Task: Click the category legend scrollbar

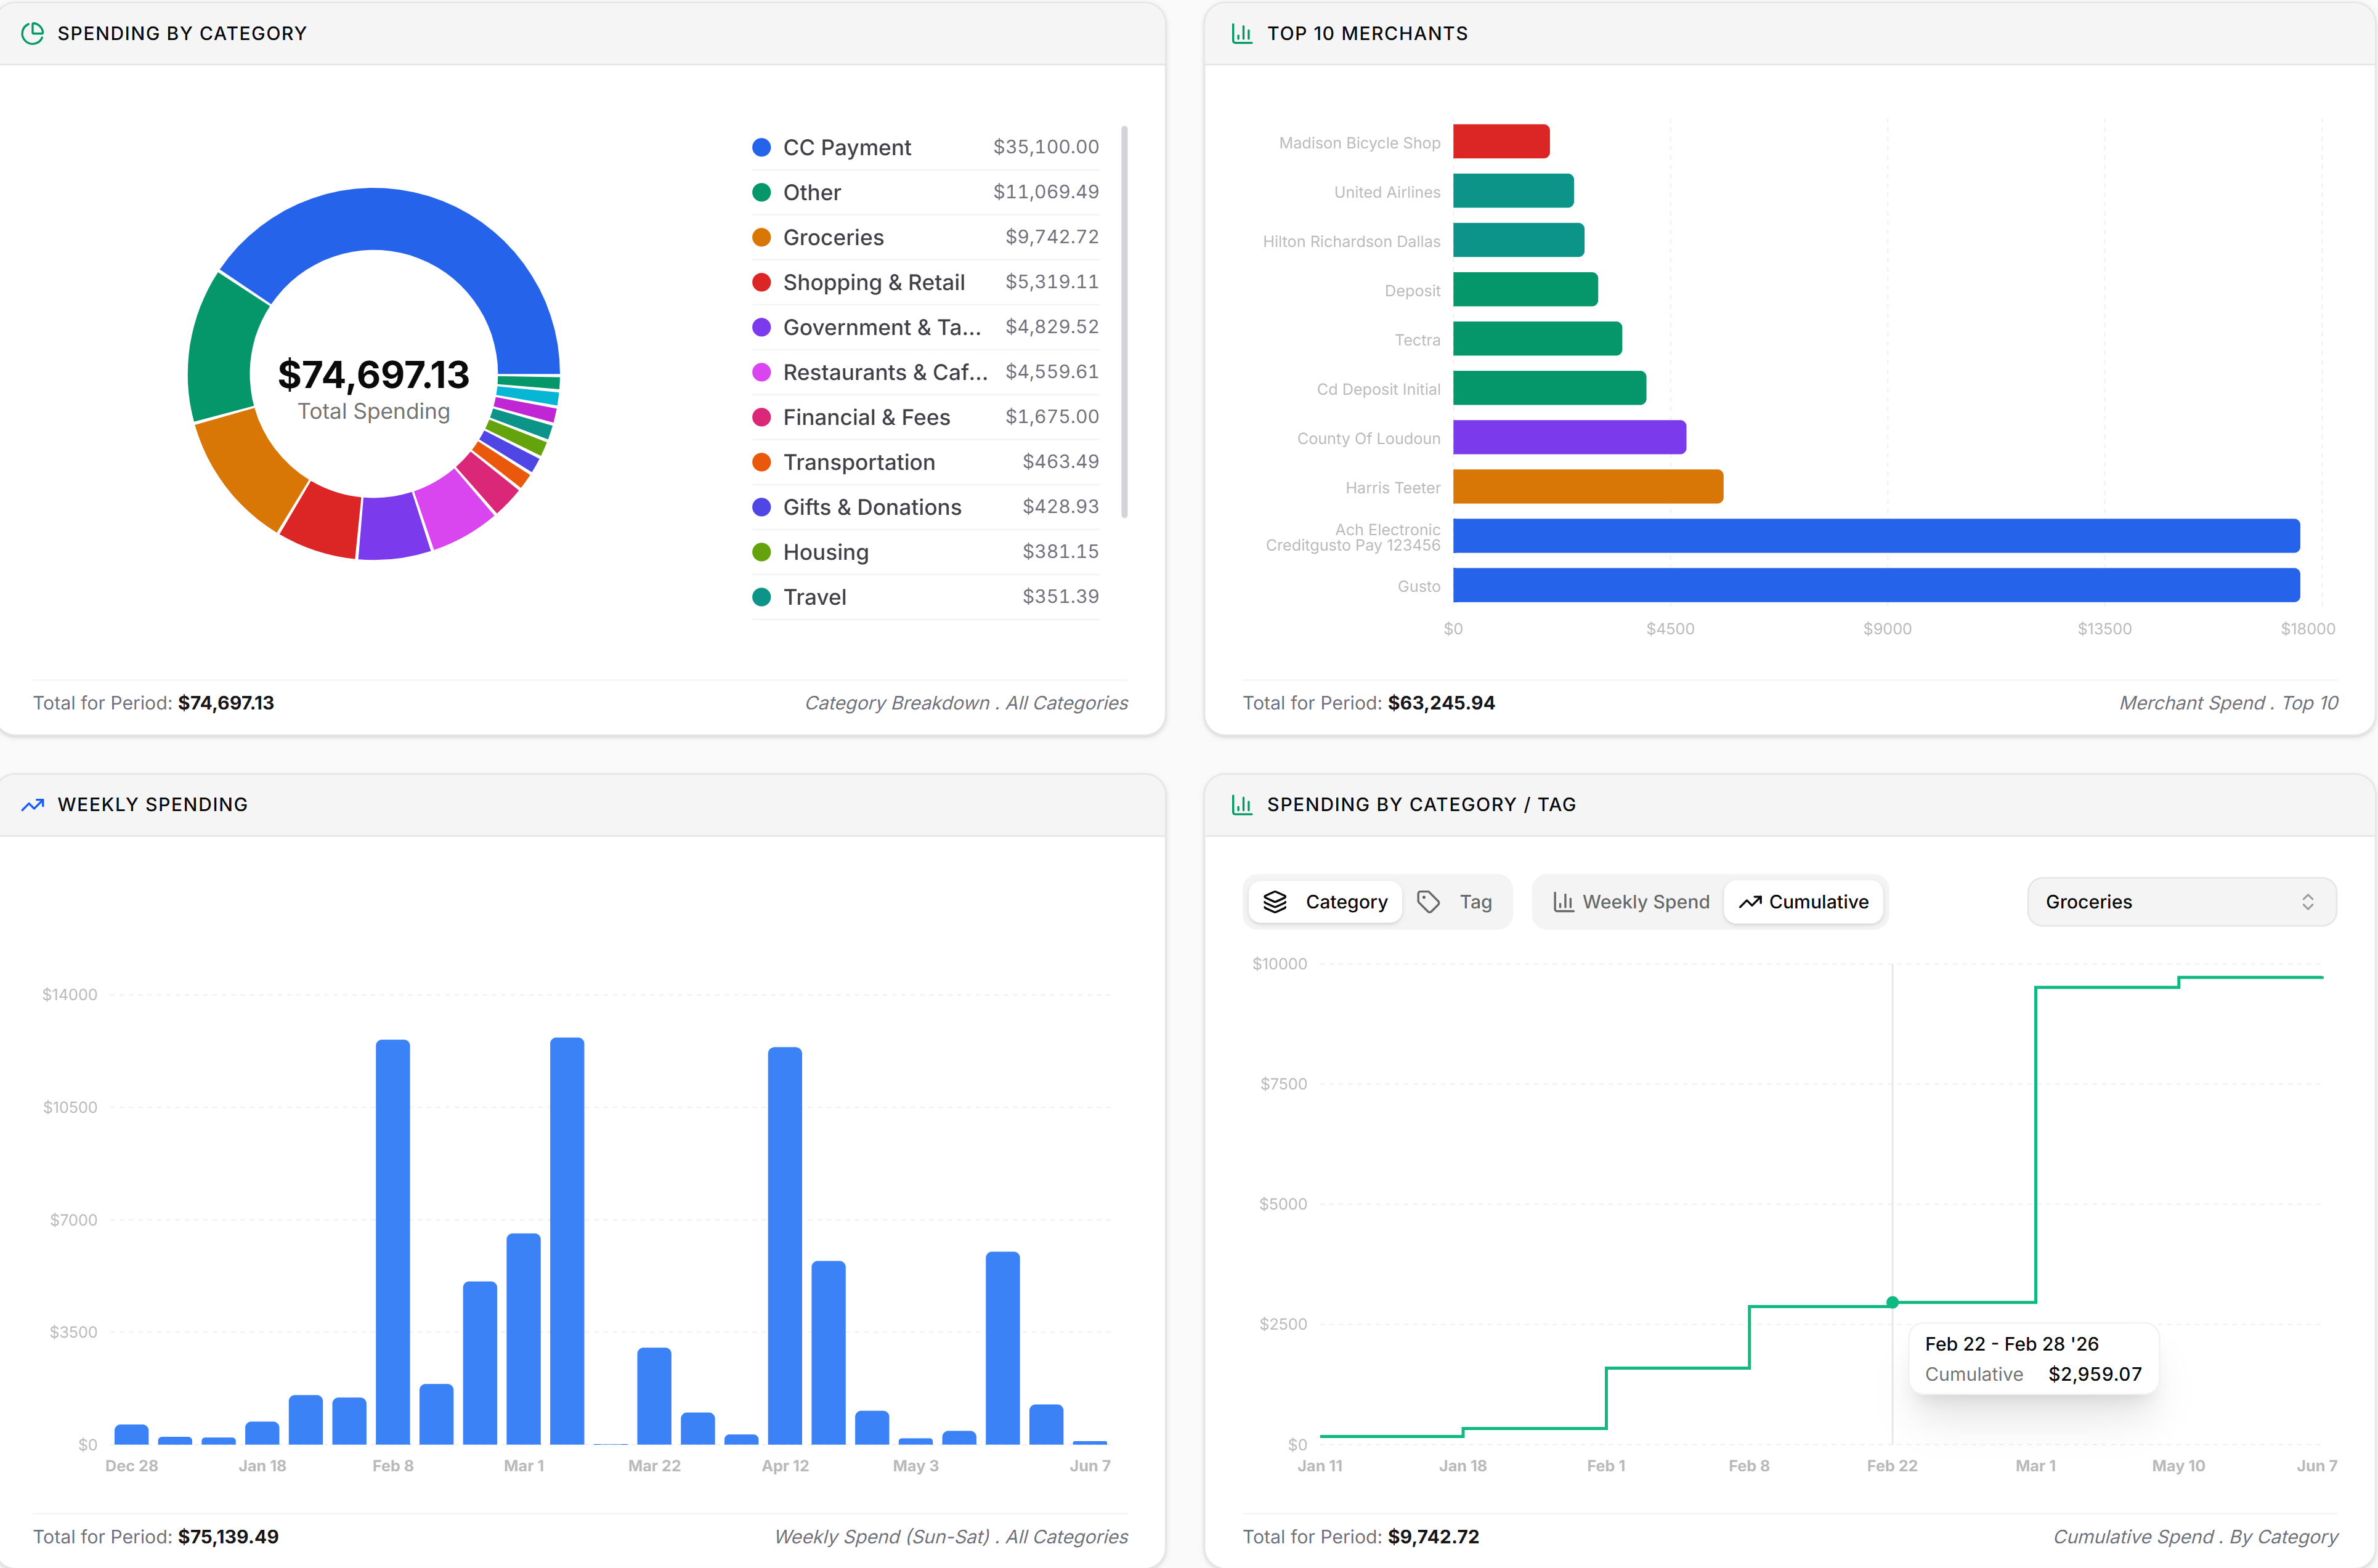Action: coord(1124,322)
